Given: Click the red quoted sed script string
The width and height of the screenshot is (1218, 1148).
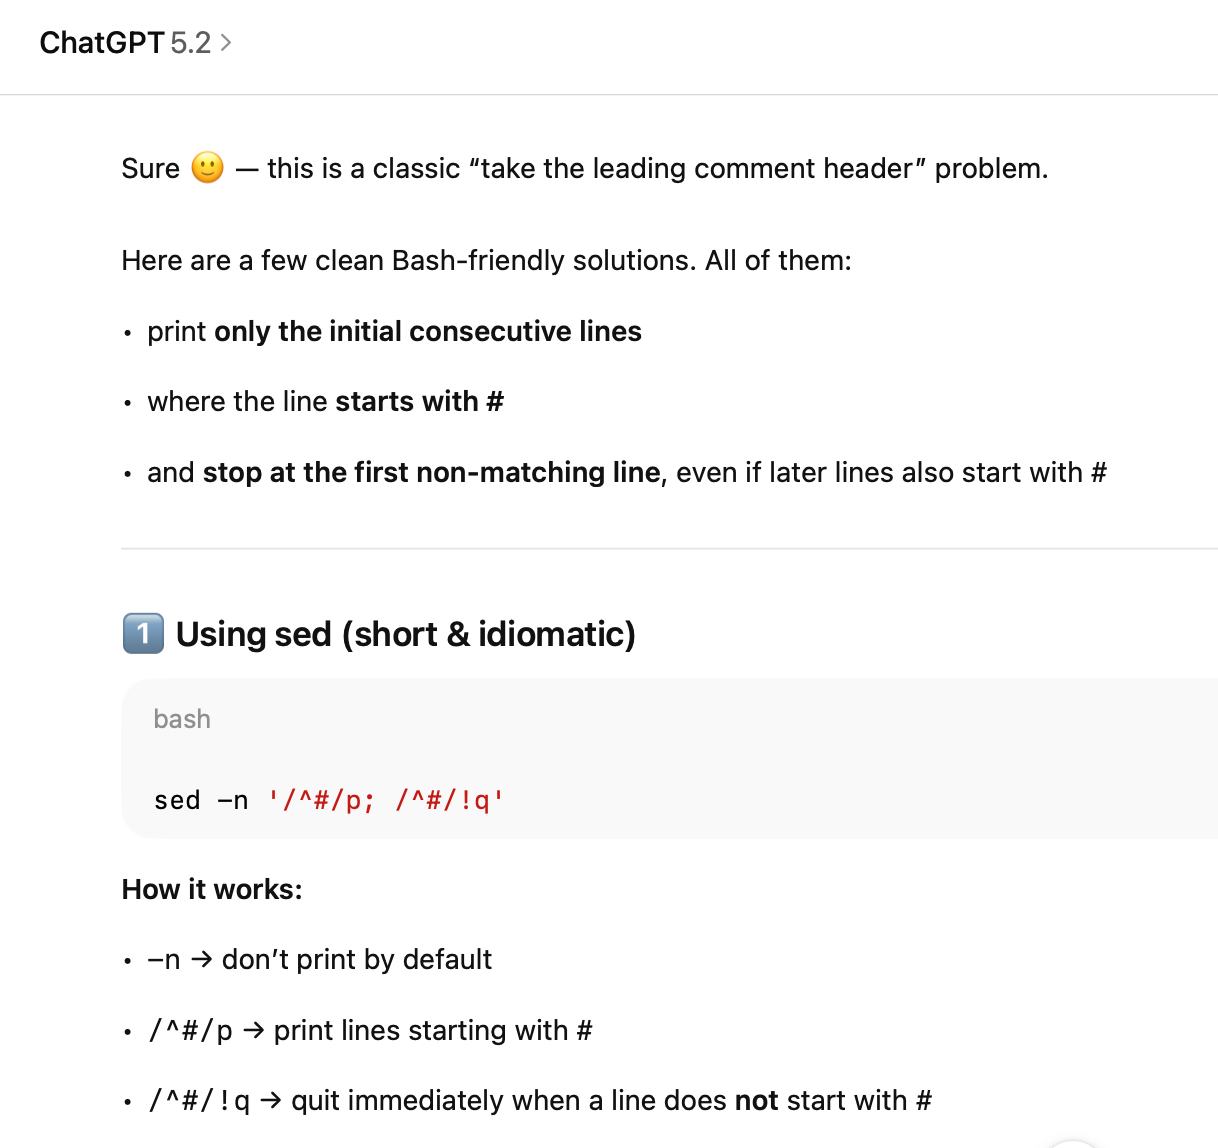Looking at the screenshot, I should tap(386, 800).
